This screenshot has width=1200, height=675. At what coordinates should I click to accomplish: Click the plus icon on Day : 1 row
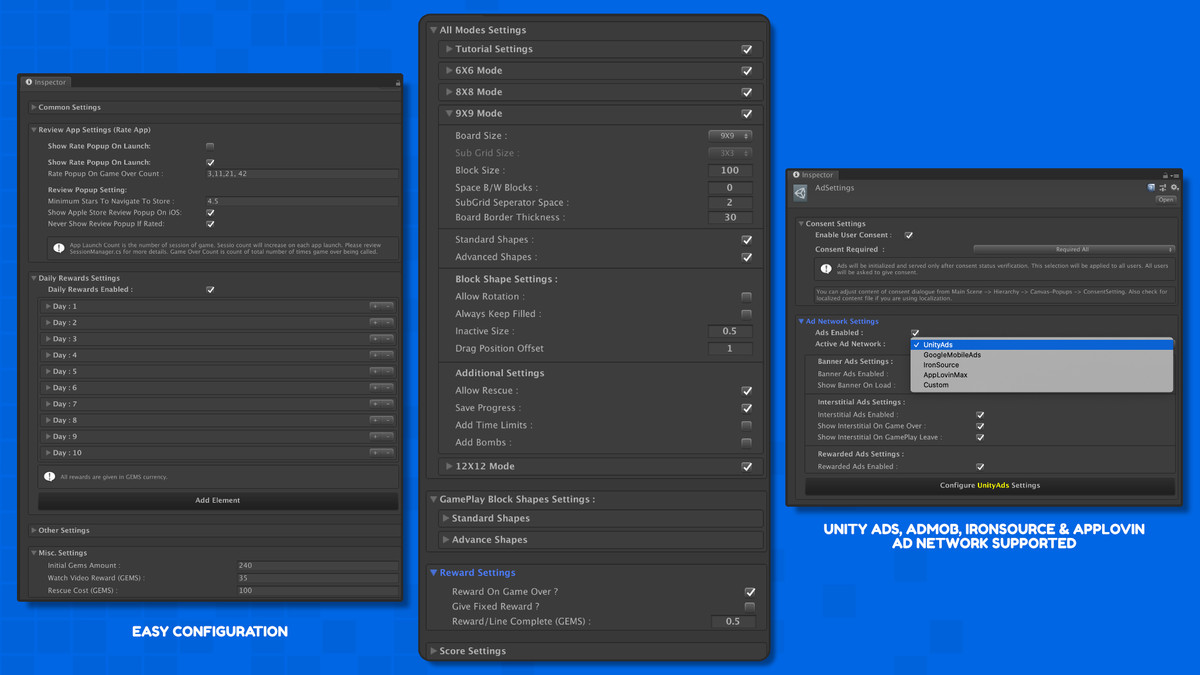(x=375, y=307)
